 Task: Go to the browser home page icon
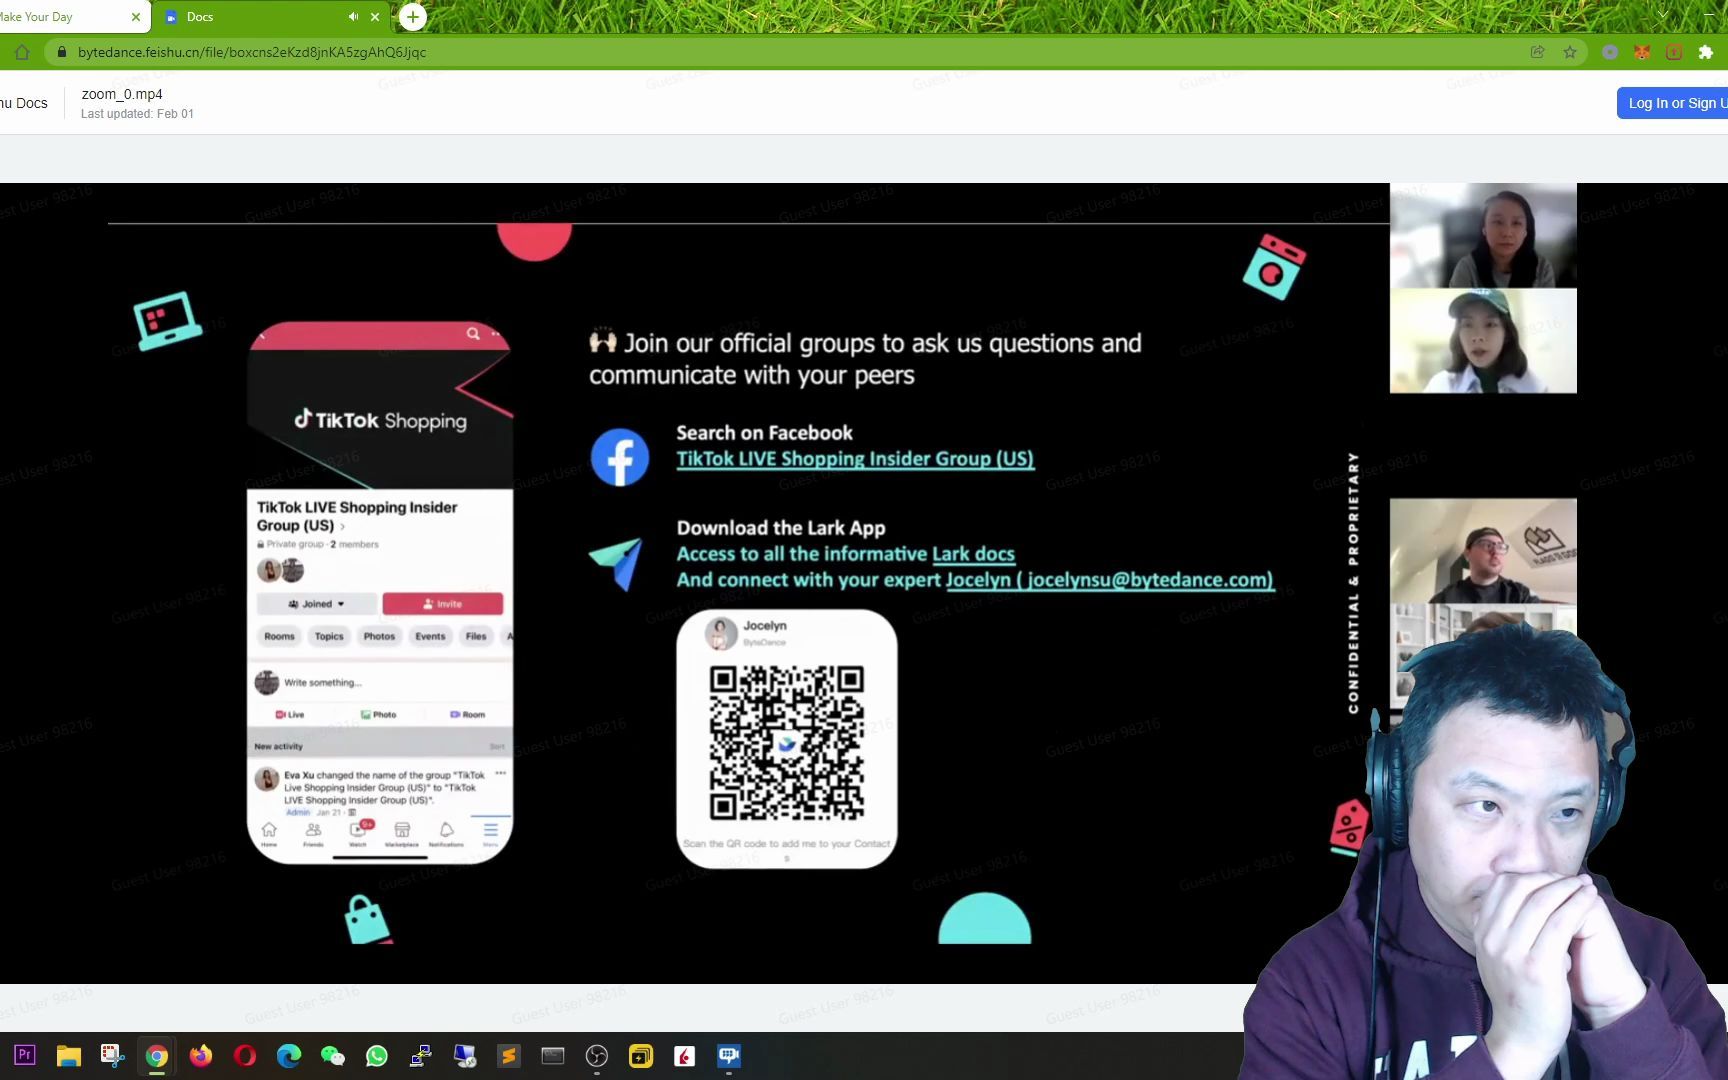[22, 52]
